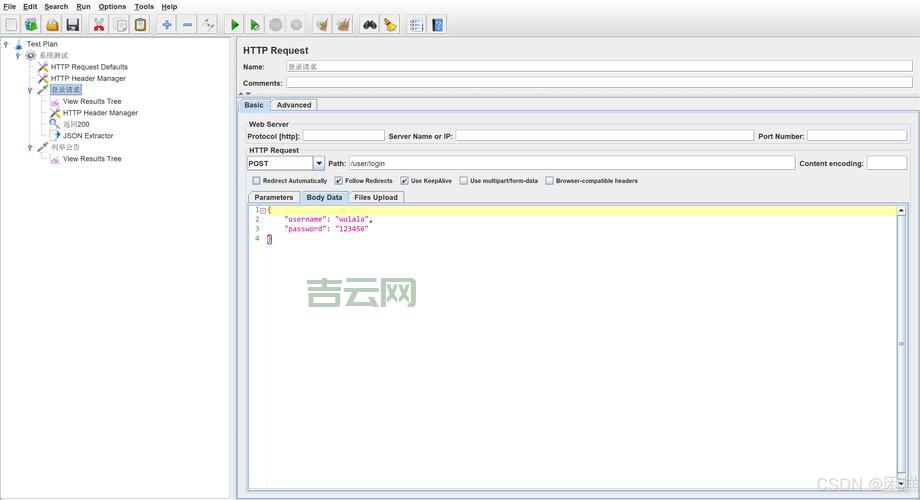
Task: Click the Cut scissors icon in toolbar
Action: coord(99,25)
